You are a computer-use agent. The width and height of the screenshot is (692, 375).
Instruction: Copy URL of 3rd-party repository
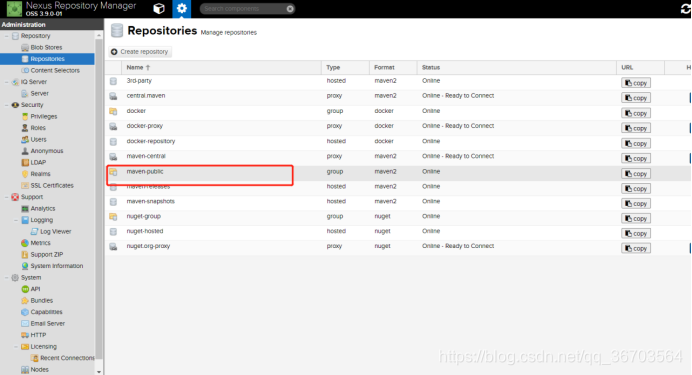click(636, 83)
